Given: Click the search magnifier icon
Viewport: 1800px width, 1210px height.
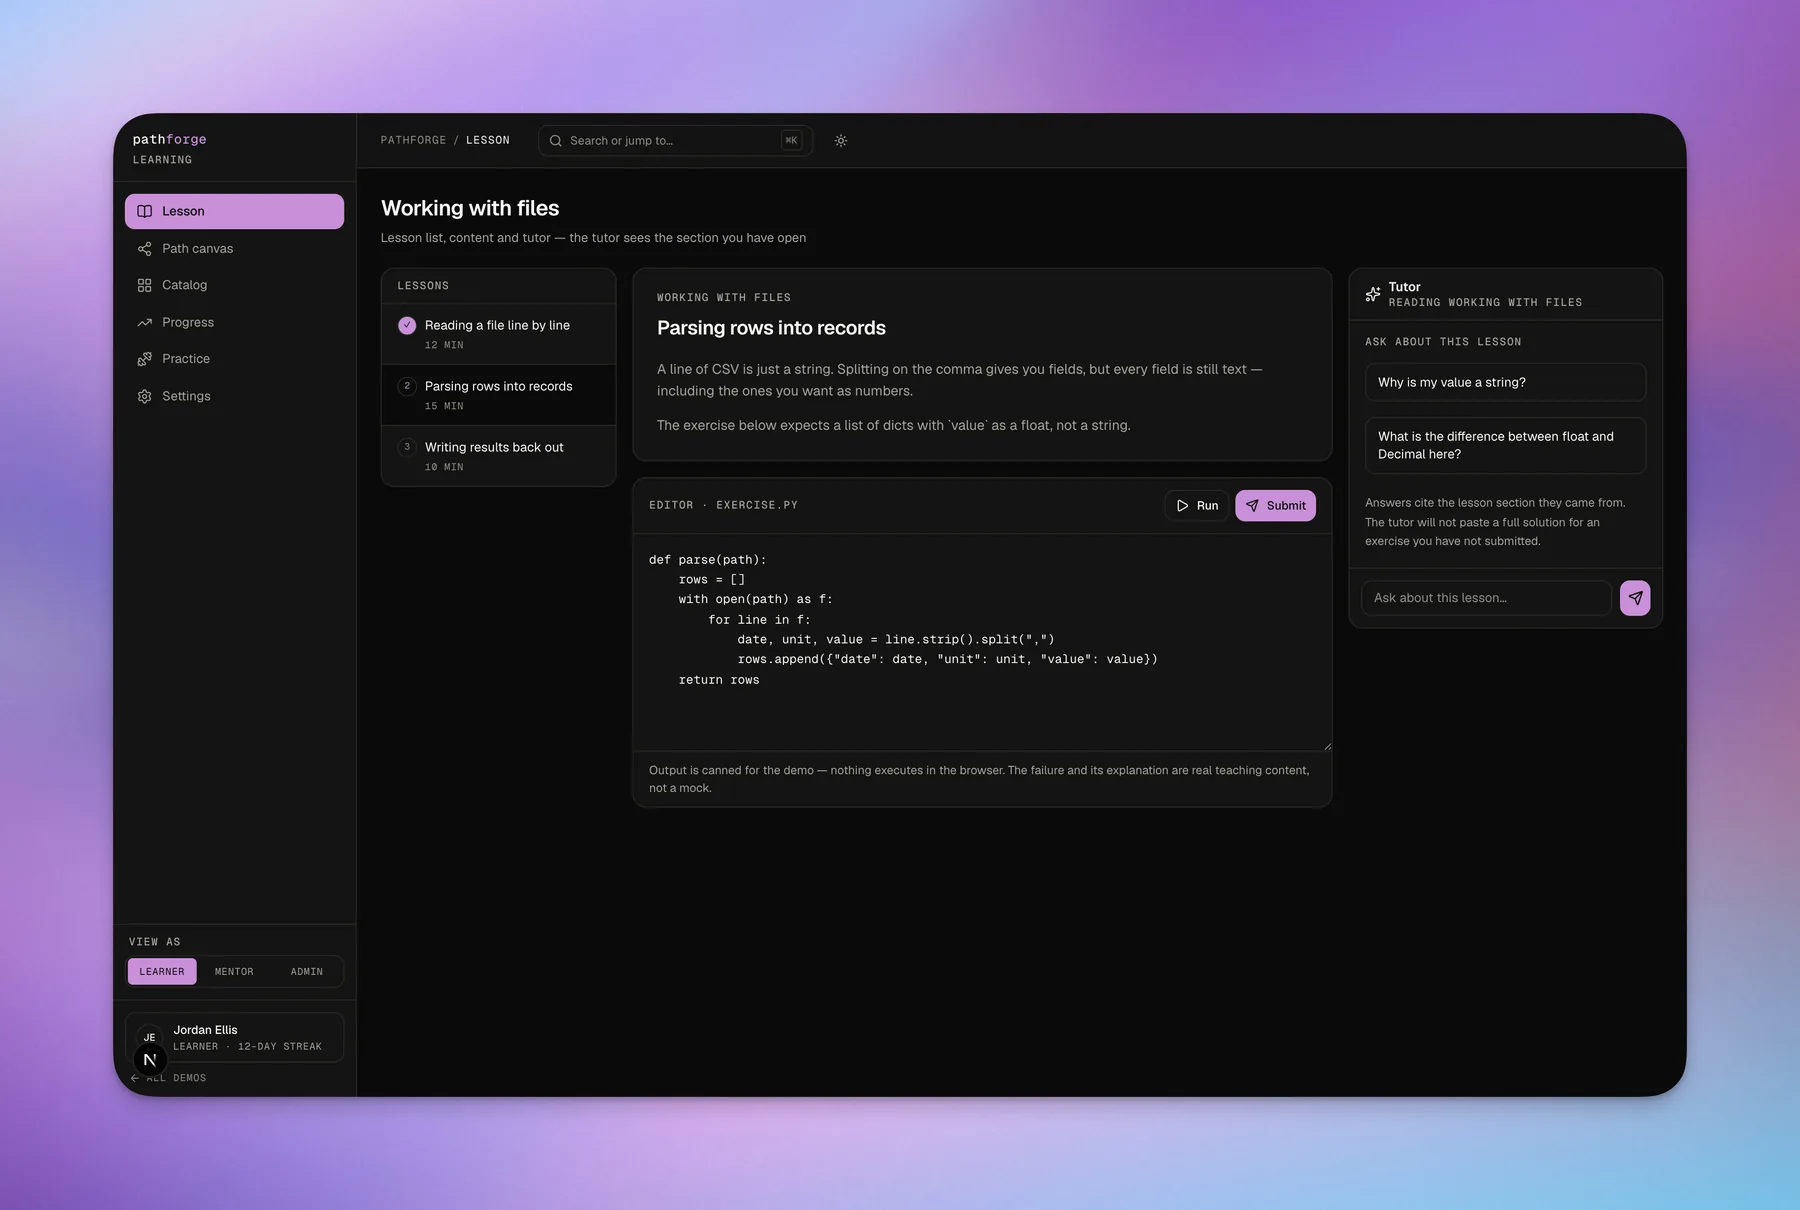Looking at the screenshot, I should pos(556,141).
